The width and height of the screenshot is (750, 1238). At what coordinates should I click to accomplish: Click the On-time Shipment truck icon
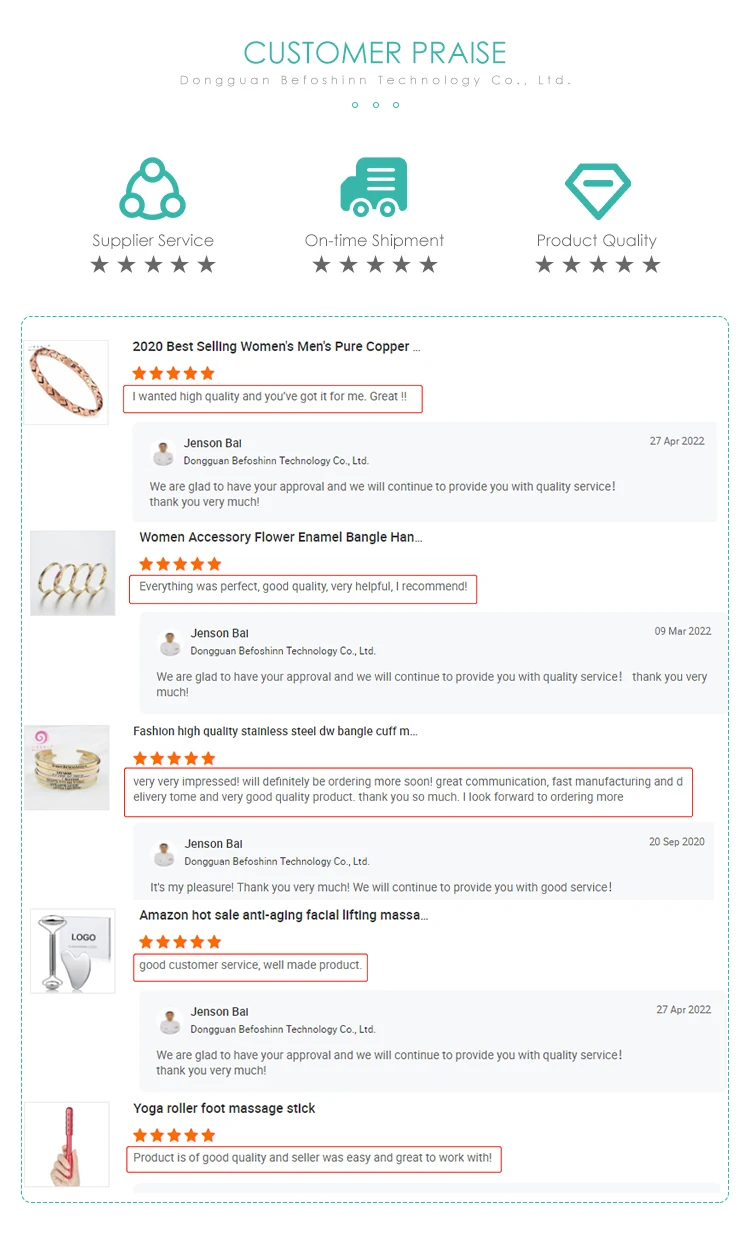[x=374, y=186]
